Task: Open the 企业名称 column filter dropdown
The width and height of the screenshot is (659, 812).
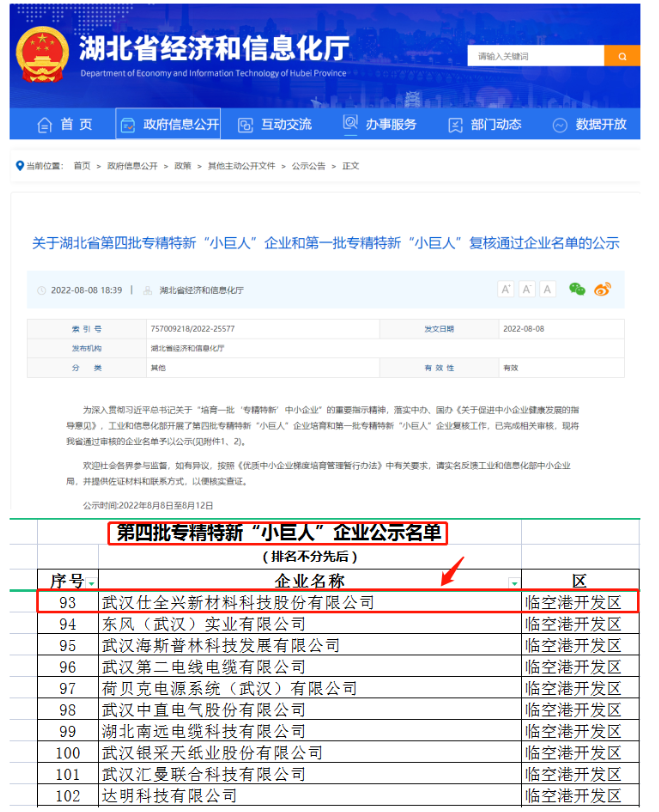Action: (x=514, y=583)
